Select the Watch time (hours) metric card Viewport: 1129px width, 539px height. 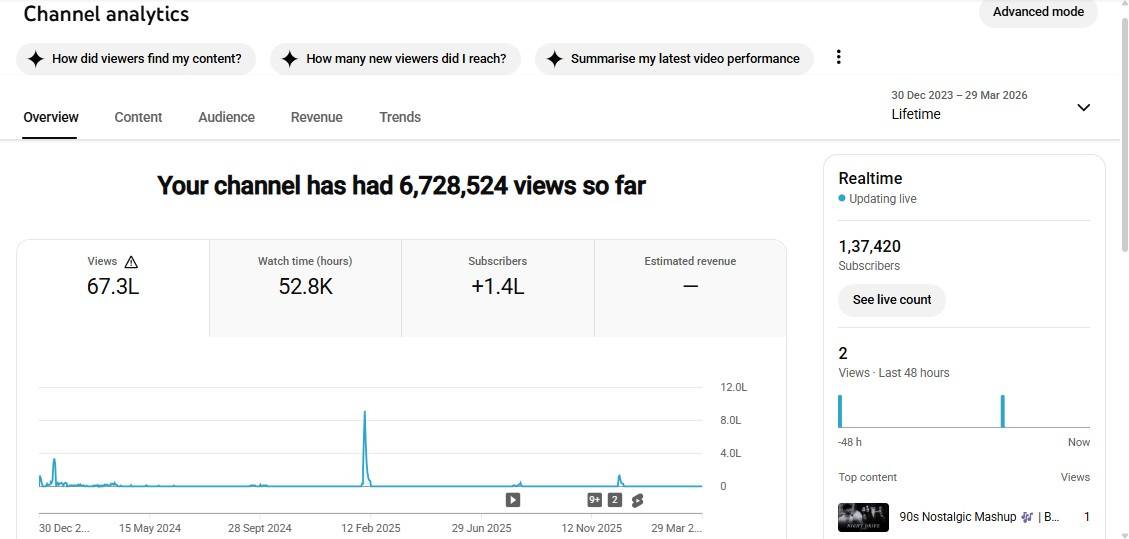pos(305,276)
